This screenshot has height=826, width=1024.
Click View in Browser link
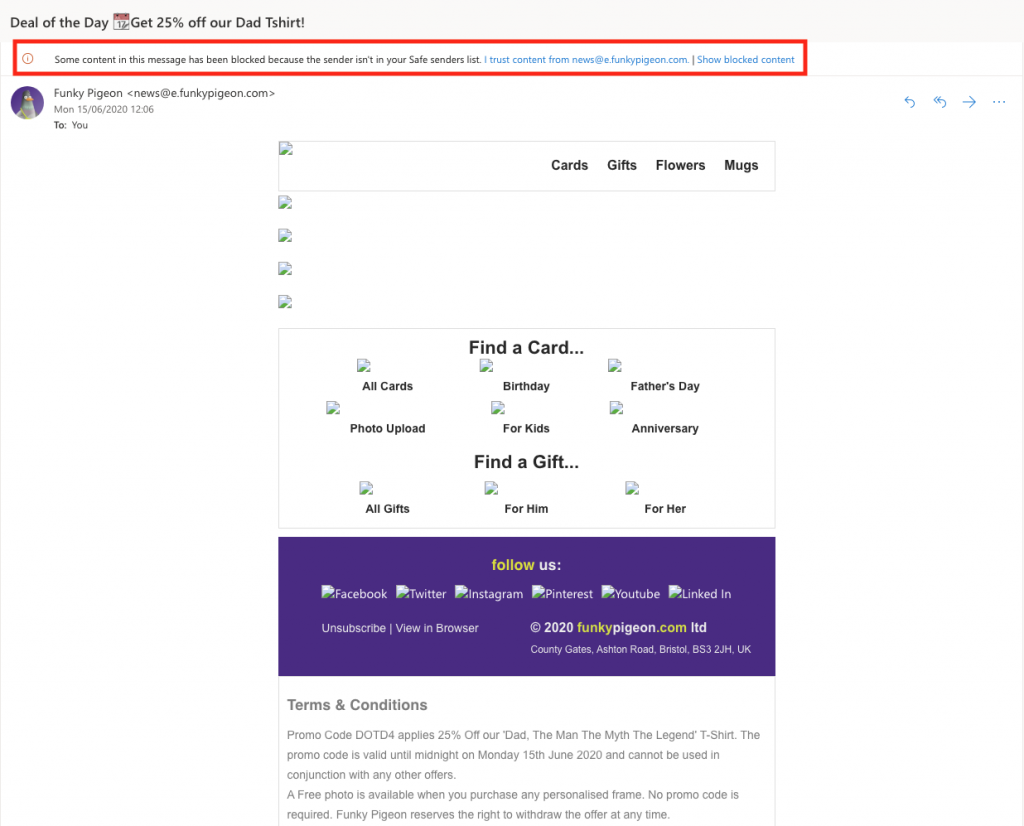coord(437,628)
